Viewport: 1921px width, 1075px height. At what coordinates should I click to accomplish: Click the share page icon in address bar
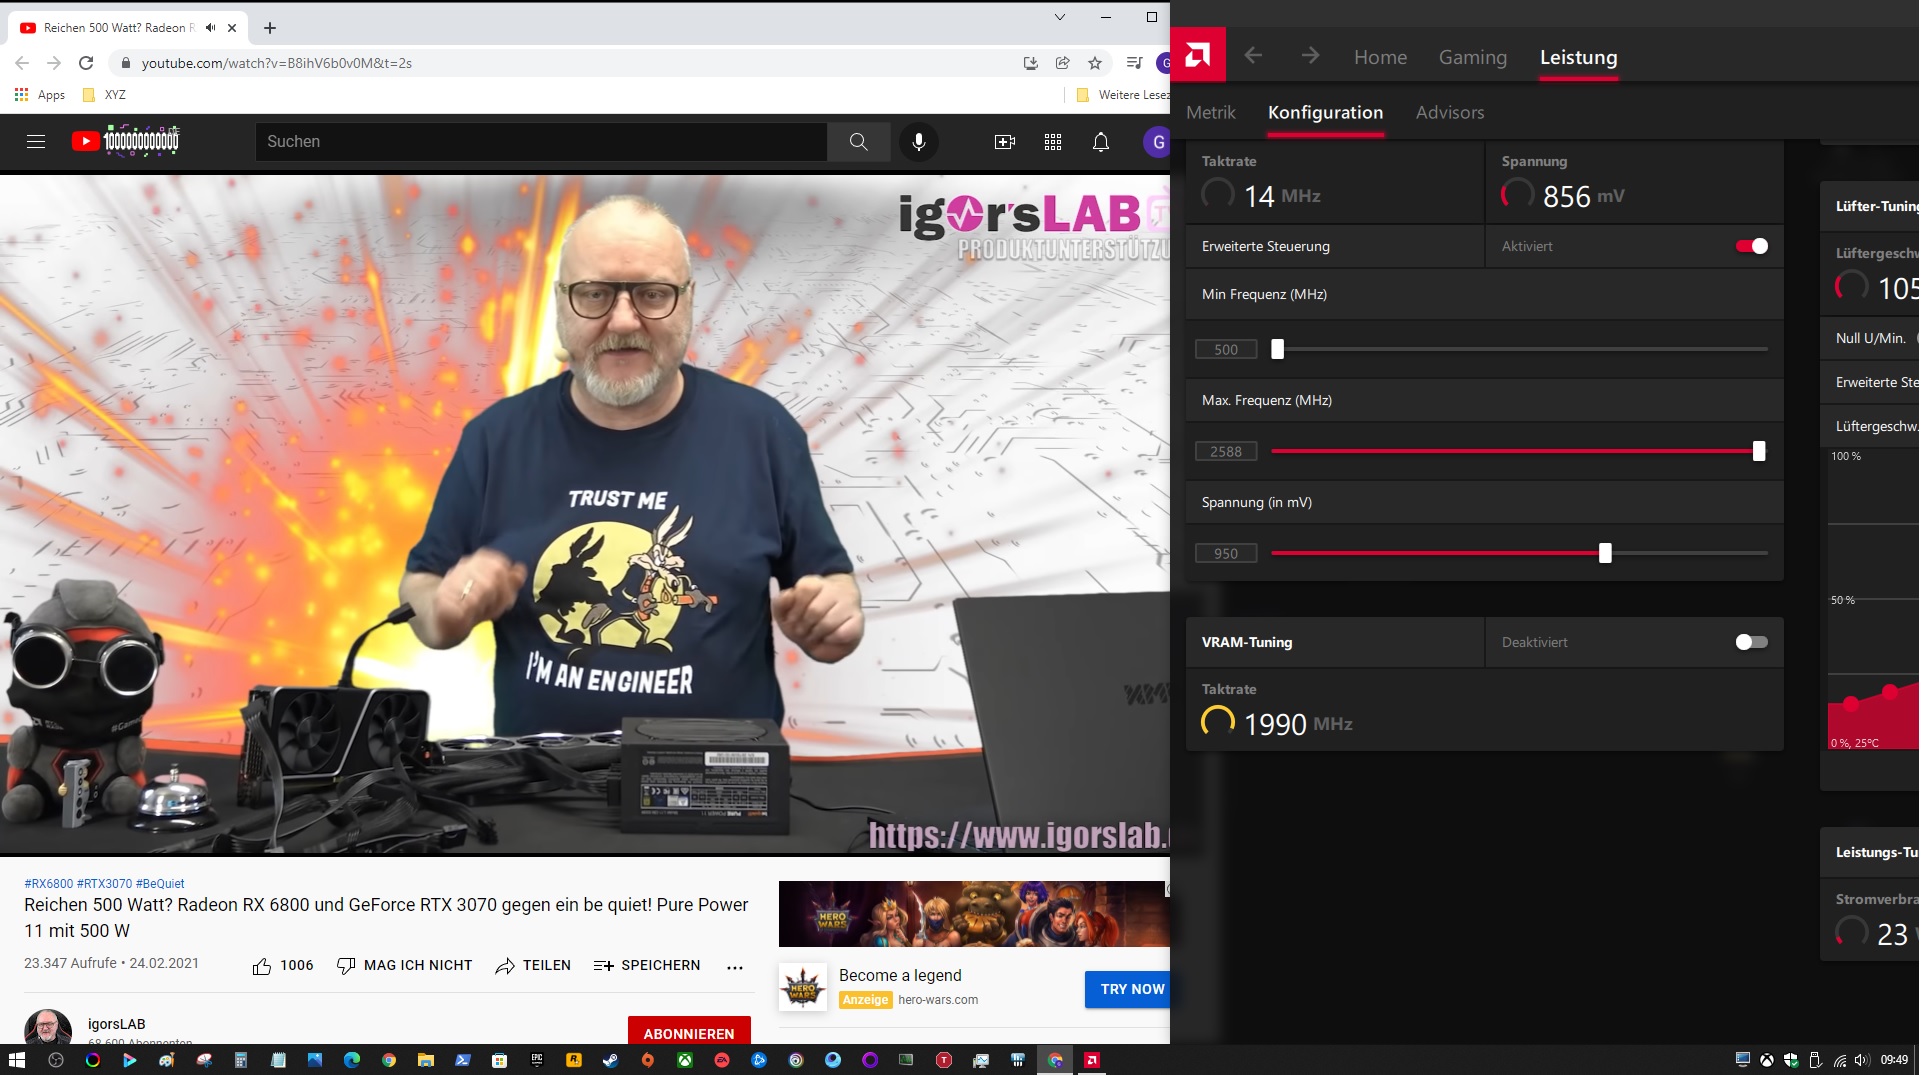[x=1062, y=63]
